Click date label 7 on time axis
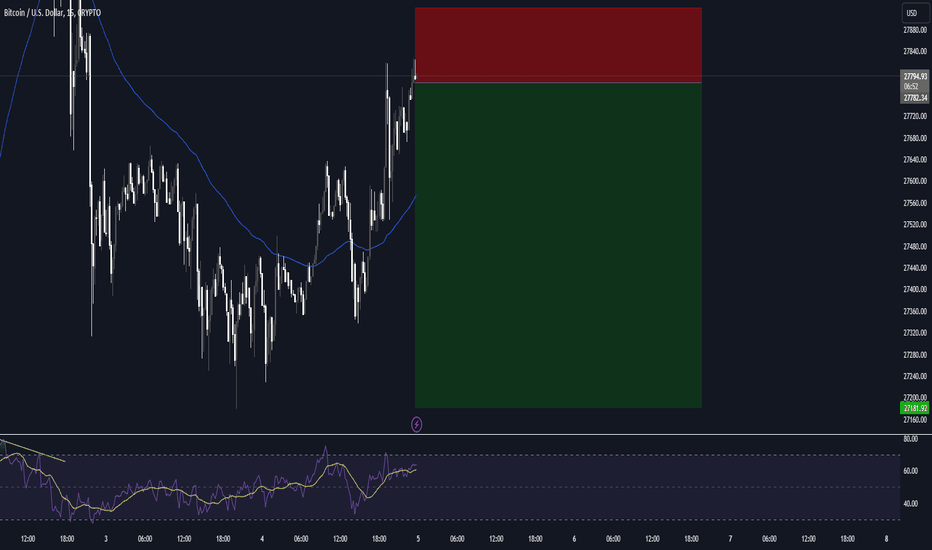Viewport: 932px width, 550px height. pyautogui.click(x=730, y=539)
